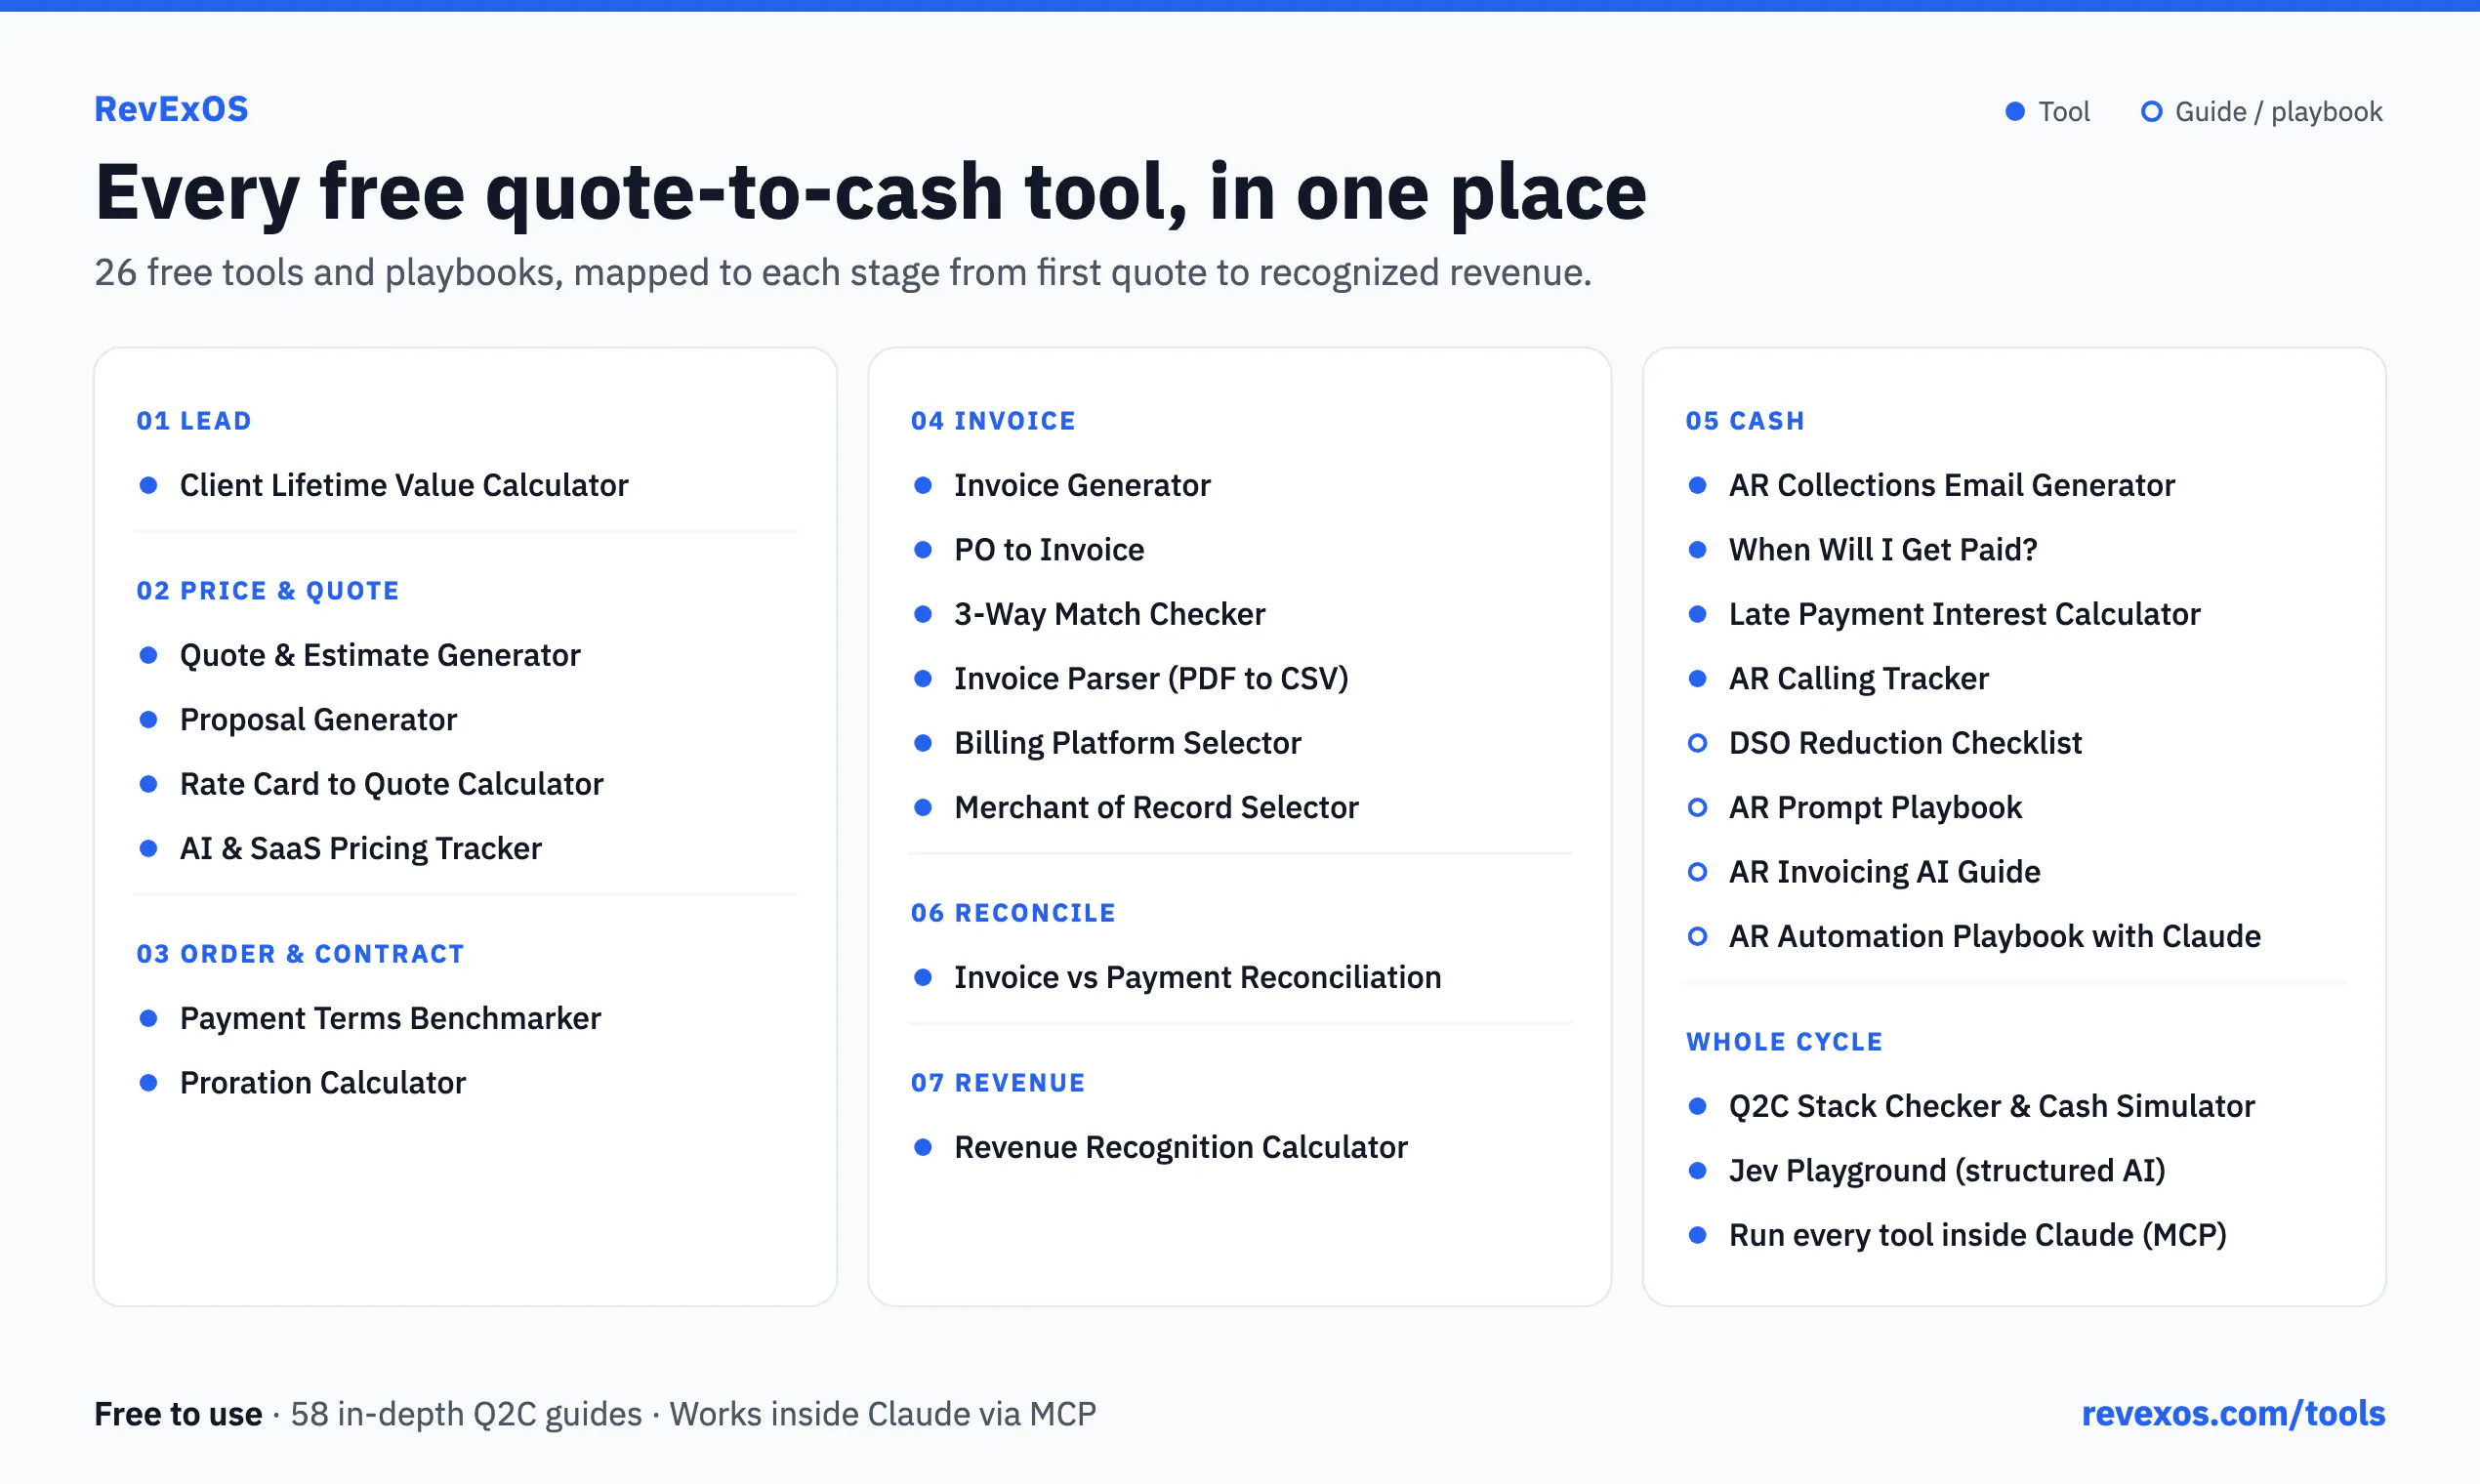The width and height of the screenshot is (2480, 1484).
Task: Select Jev Playground (structured AI)
Action: point(1947,1171)
